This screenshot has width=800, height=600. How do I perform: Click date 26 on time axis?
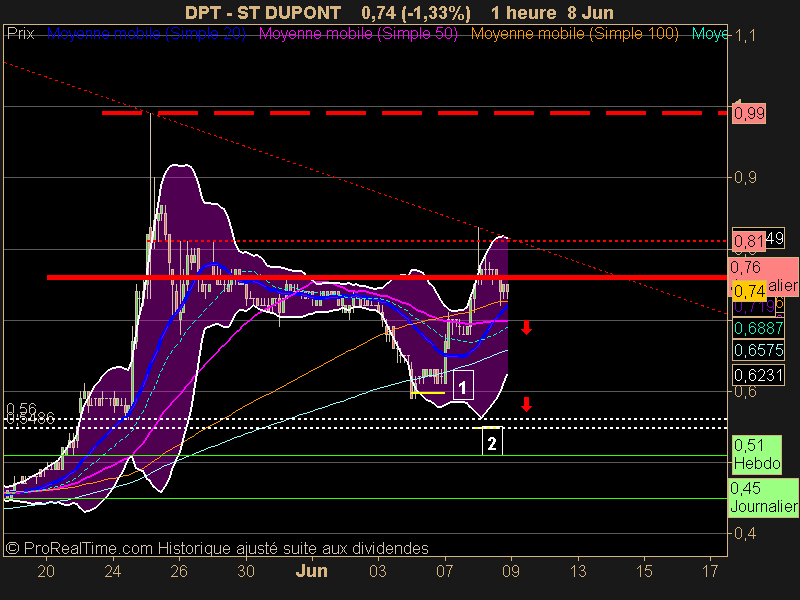179,571
